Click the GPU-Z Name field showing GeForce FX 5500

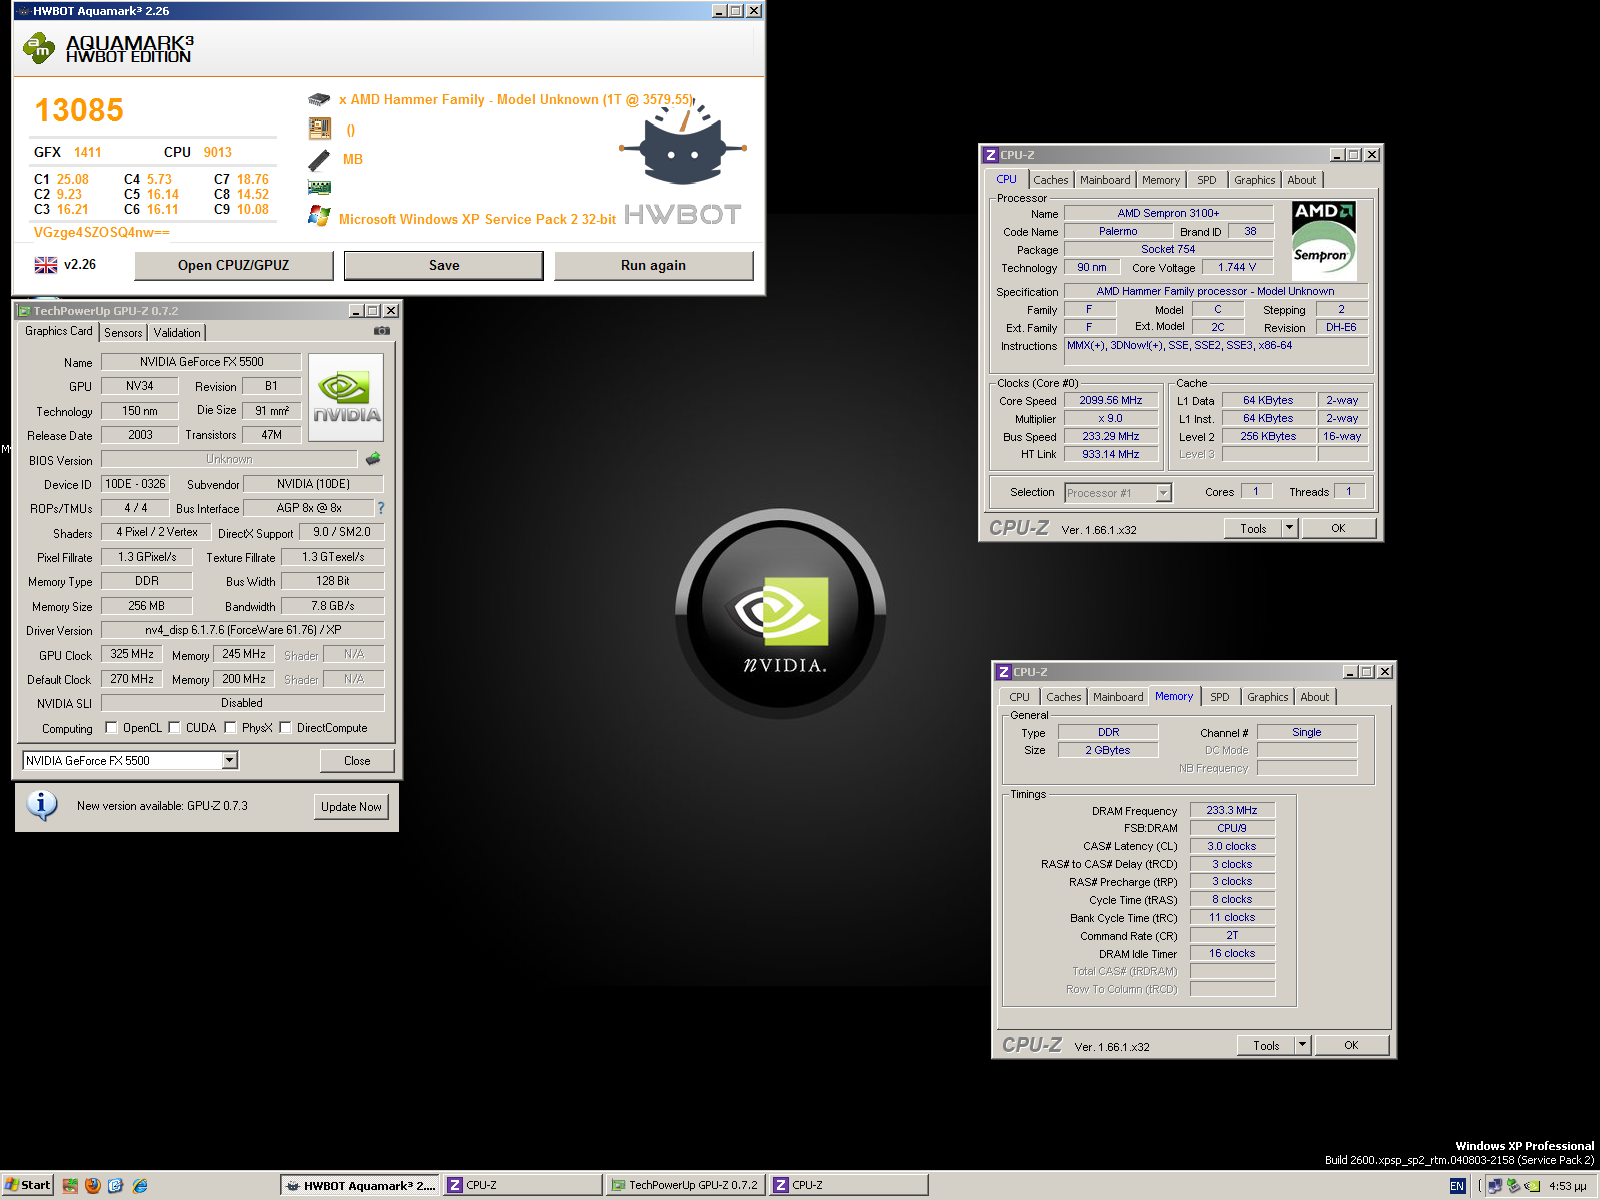coord(201,362)
